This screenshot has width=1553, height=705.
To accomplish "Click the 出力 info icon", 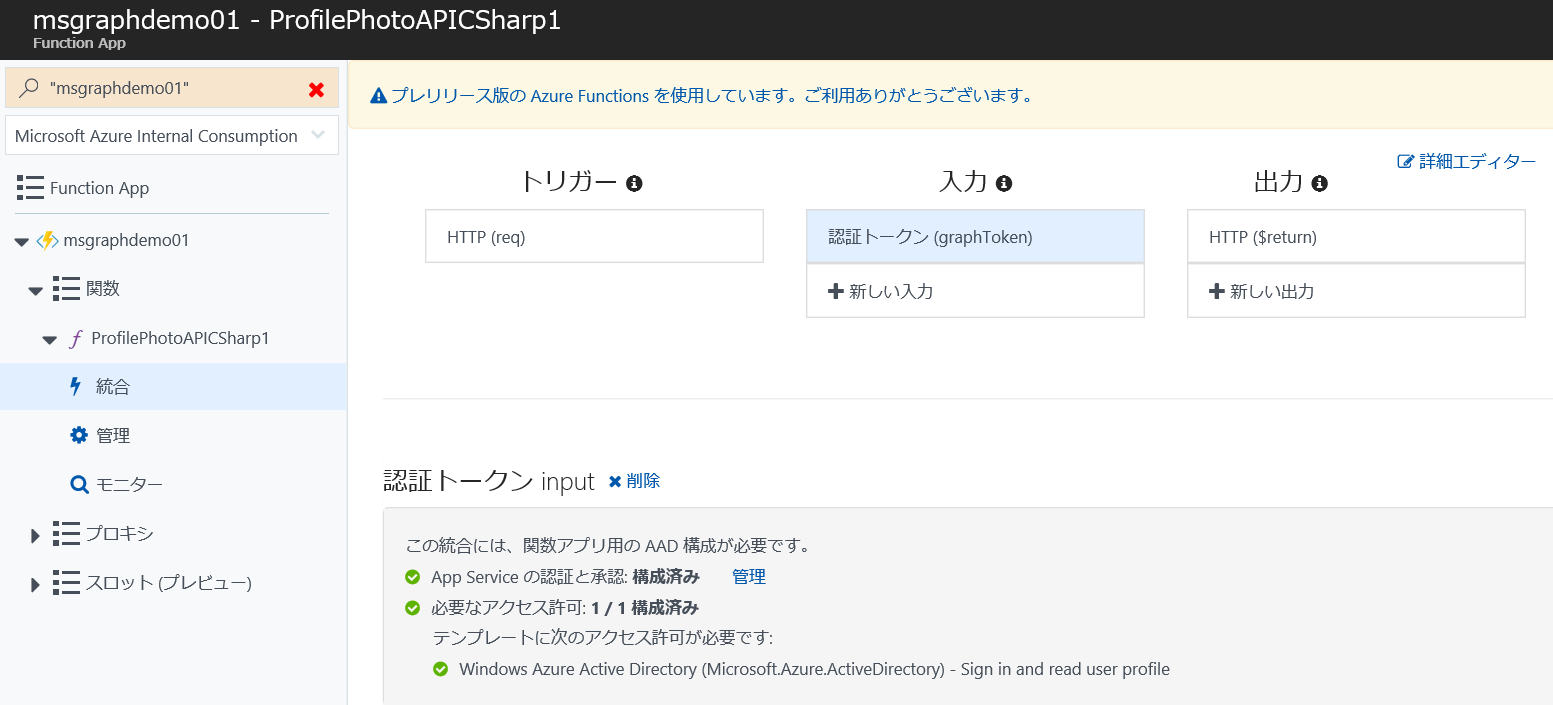I will [x=1322, y=183].
